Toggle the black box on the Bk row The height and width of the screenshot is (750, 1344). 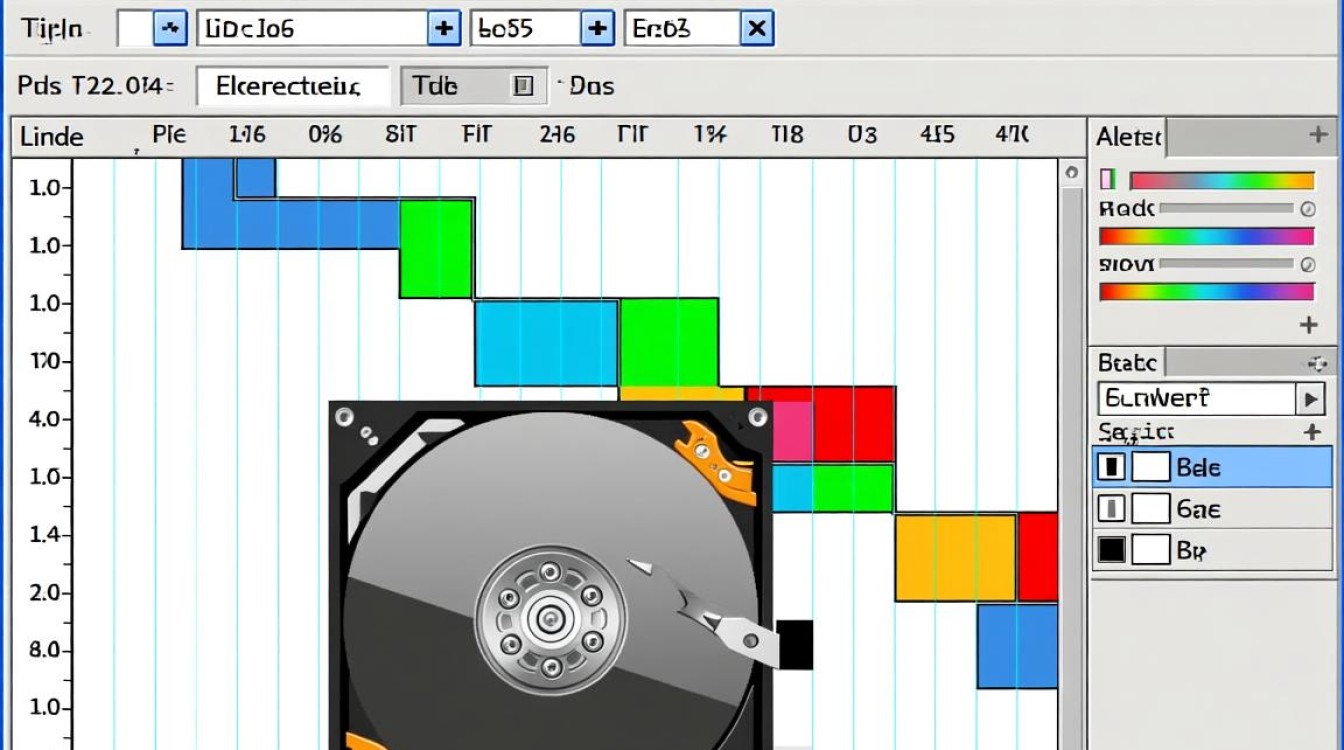(x=1111, y=549)
